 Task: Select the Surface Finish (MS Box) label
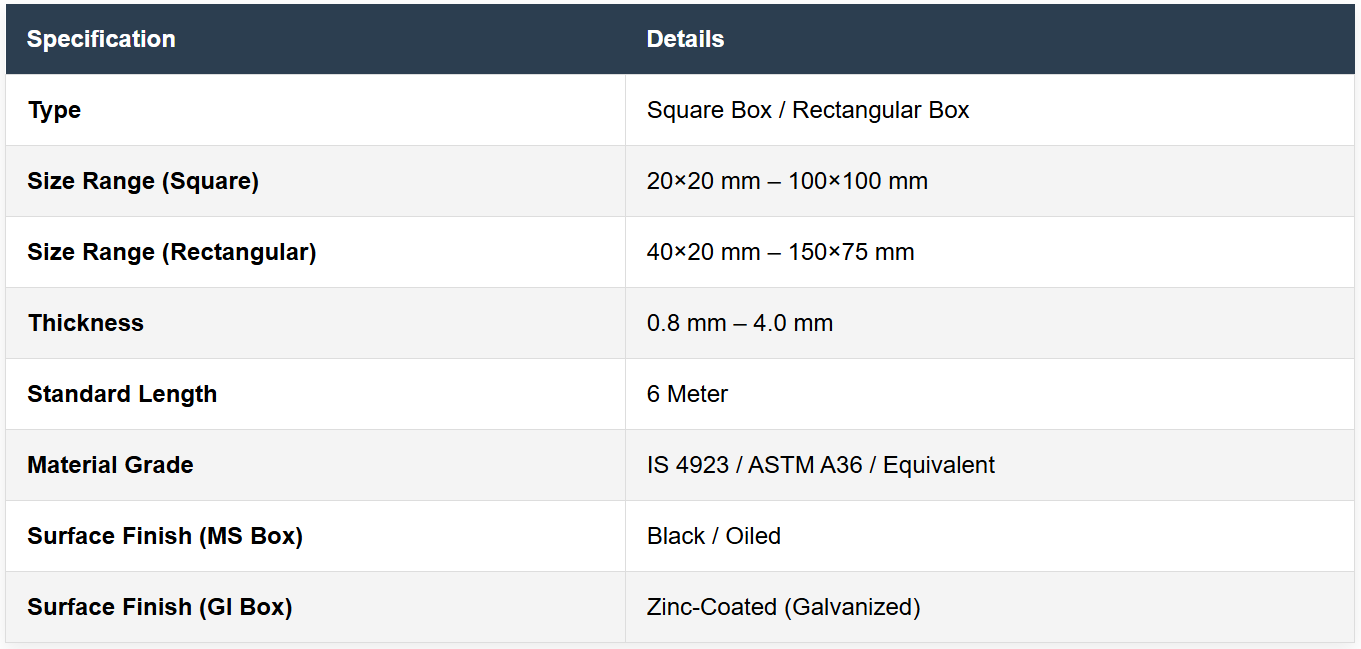coord(165,536)
